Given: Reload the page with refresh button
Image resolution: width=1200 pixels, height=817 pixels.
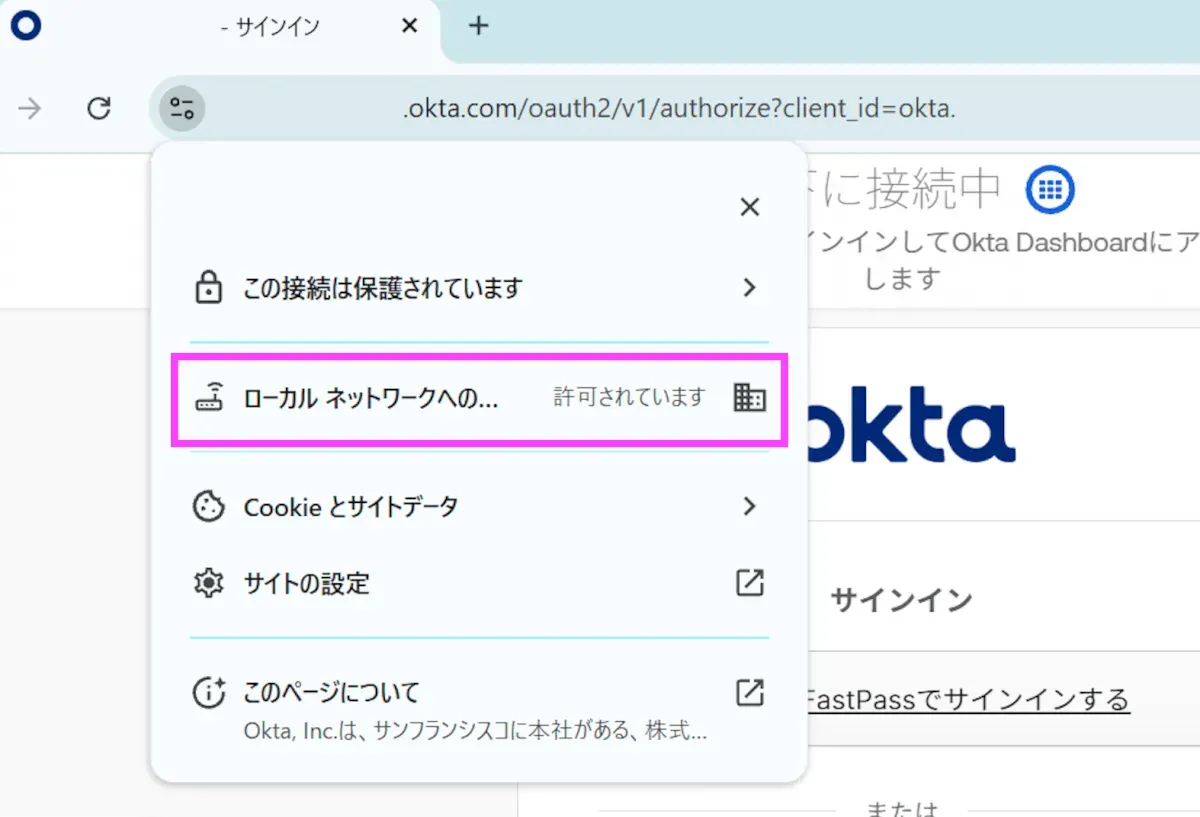Looking at the screenshot, I should point(98,108).
